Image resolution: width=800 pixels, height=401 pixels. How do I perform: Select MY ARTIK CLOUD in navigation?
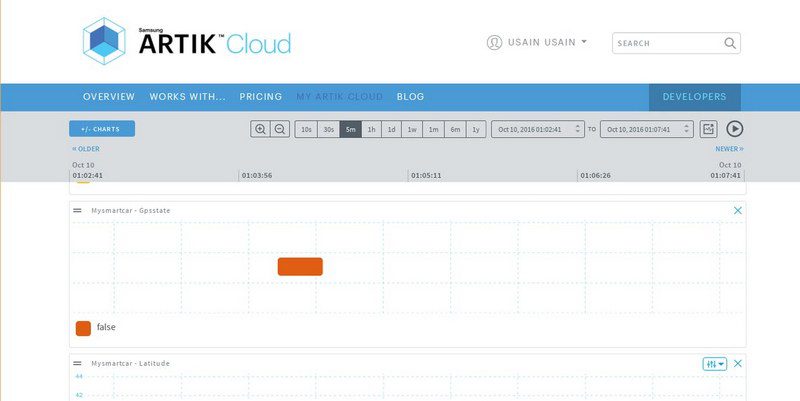coord(339,96)
